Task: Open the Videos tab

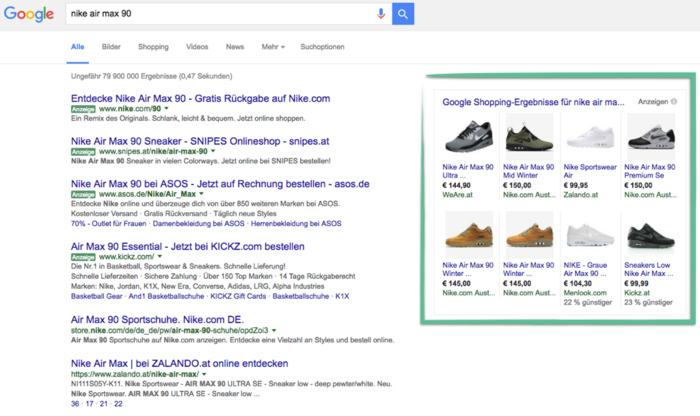Action: 197,47
